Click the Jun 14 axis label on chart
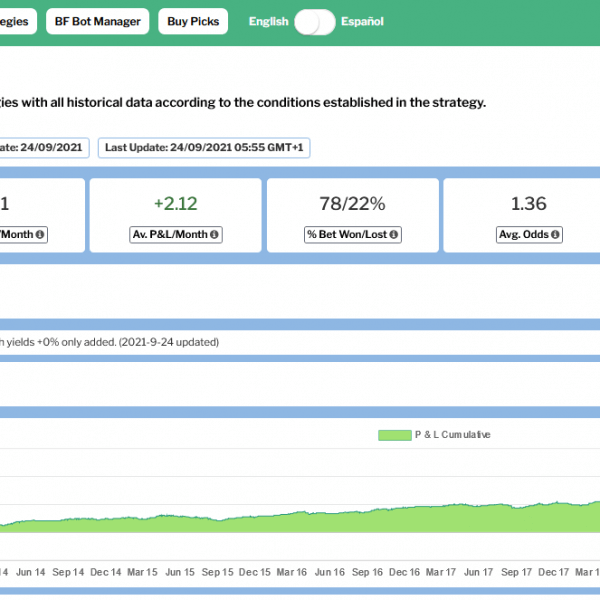 pyautogui.click(x=31, y=572)
